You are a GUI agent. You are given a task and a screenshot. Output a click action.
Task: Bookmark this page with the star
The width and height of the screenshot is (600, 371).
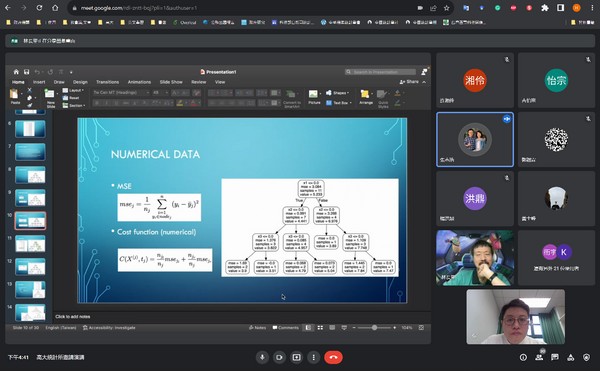coord(447,8)
